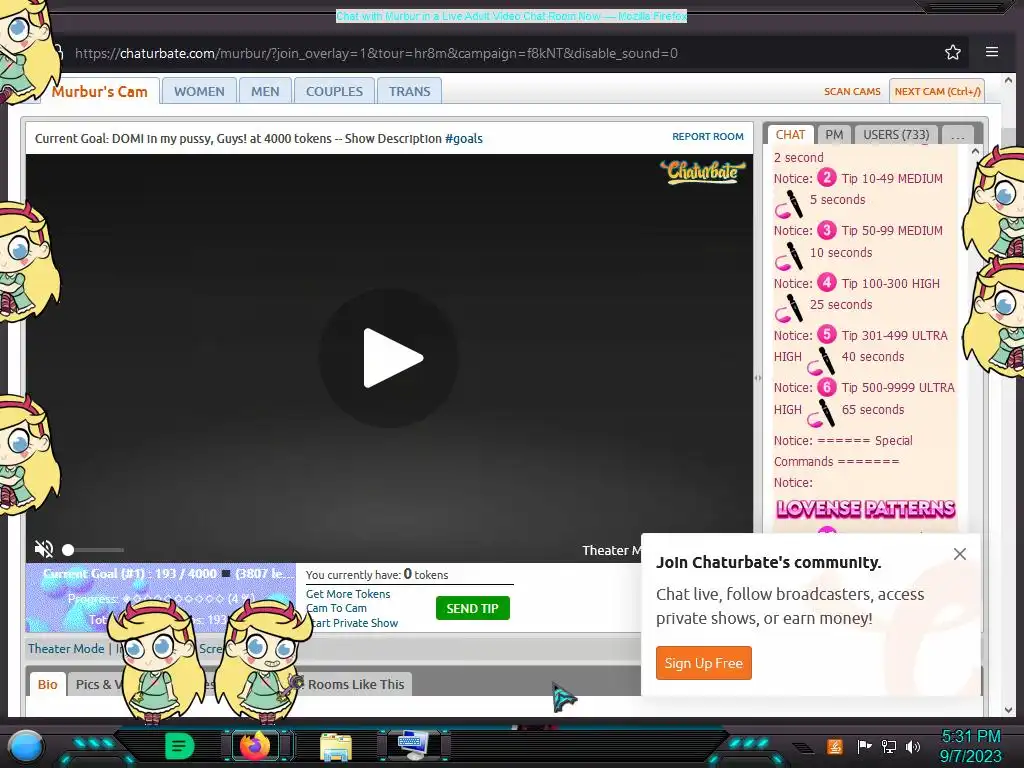Click the pink number 5 tip level badge
Viewport: 1024px width, 768px height.
[827, 334]
